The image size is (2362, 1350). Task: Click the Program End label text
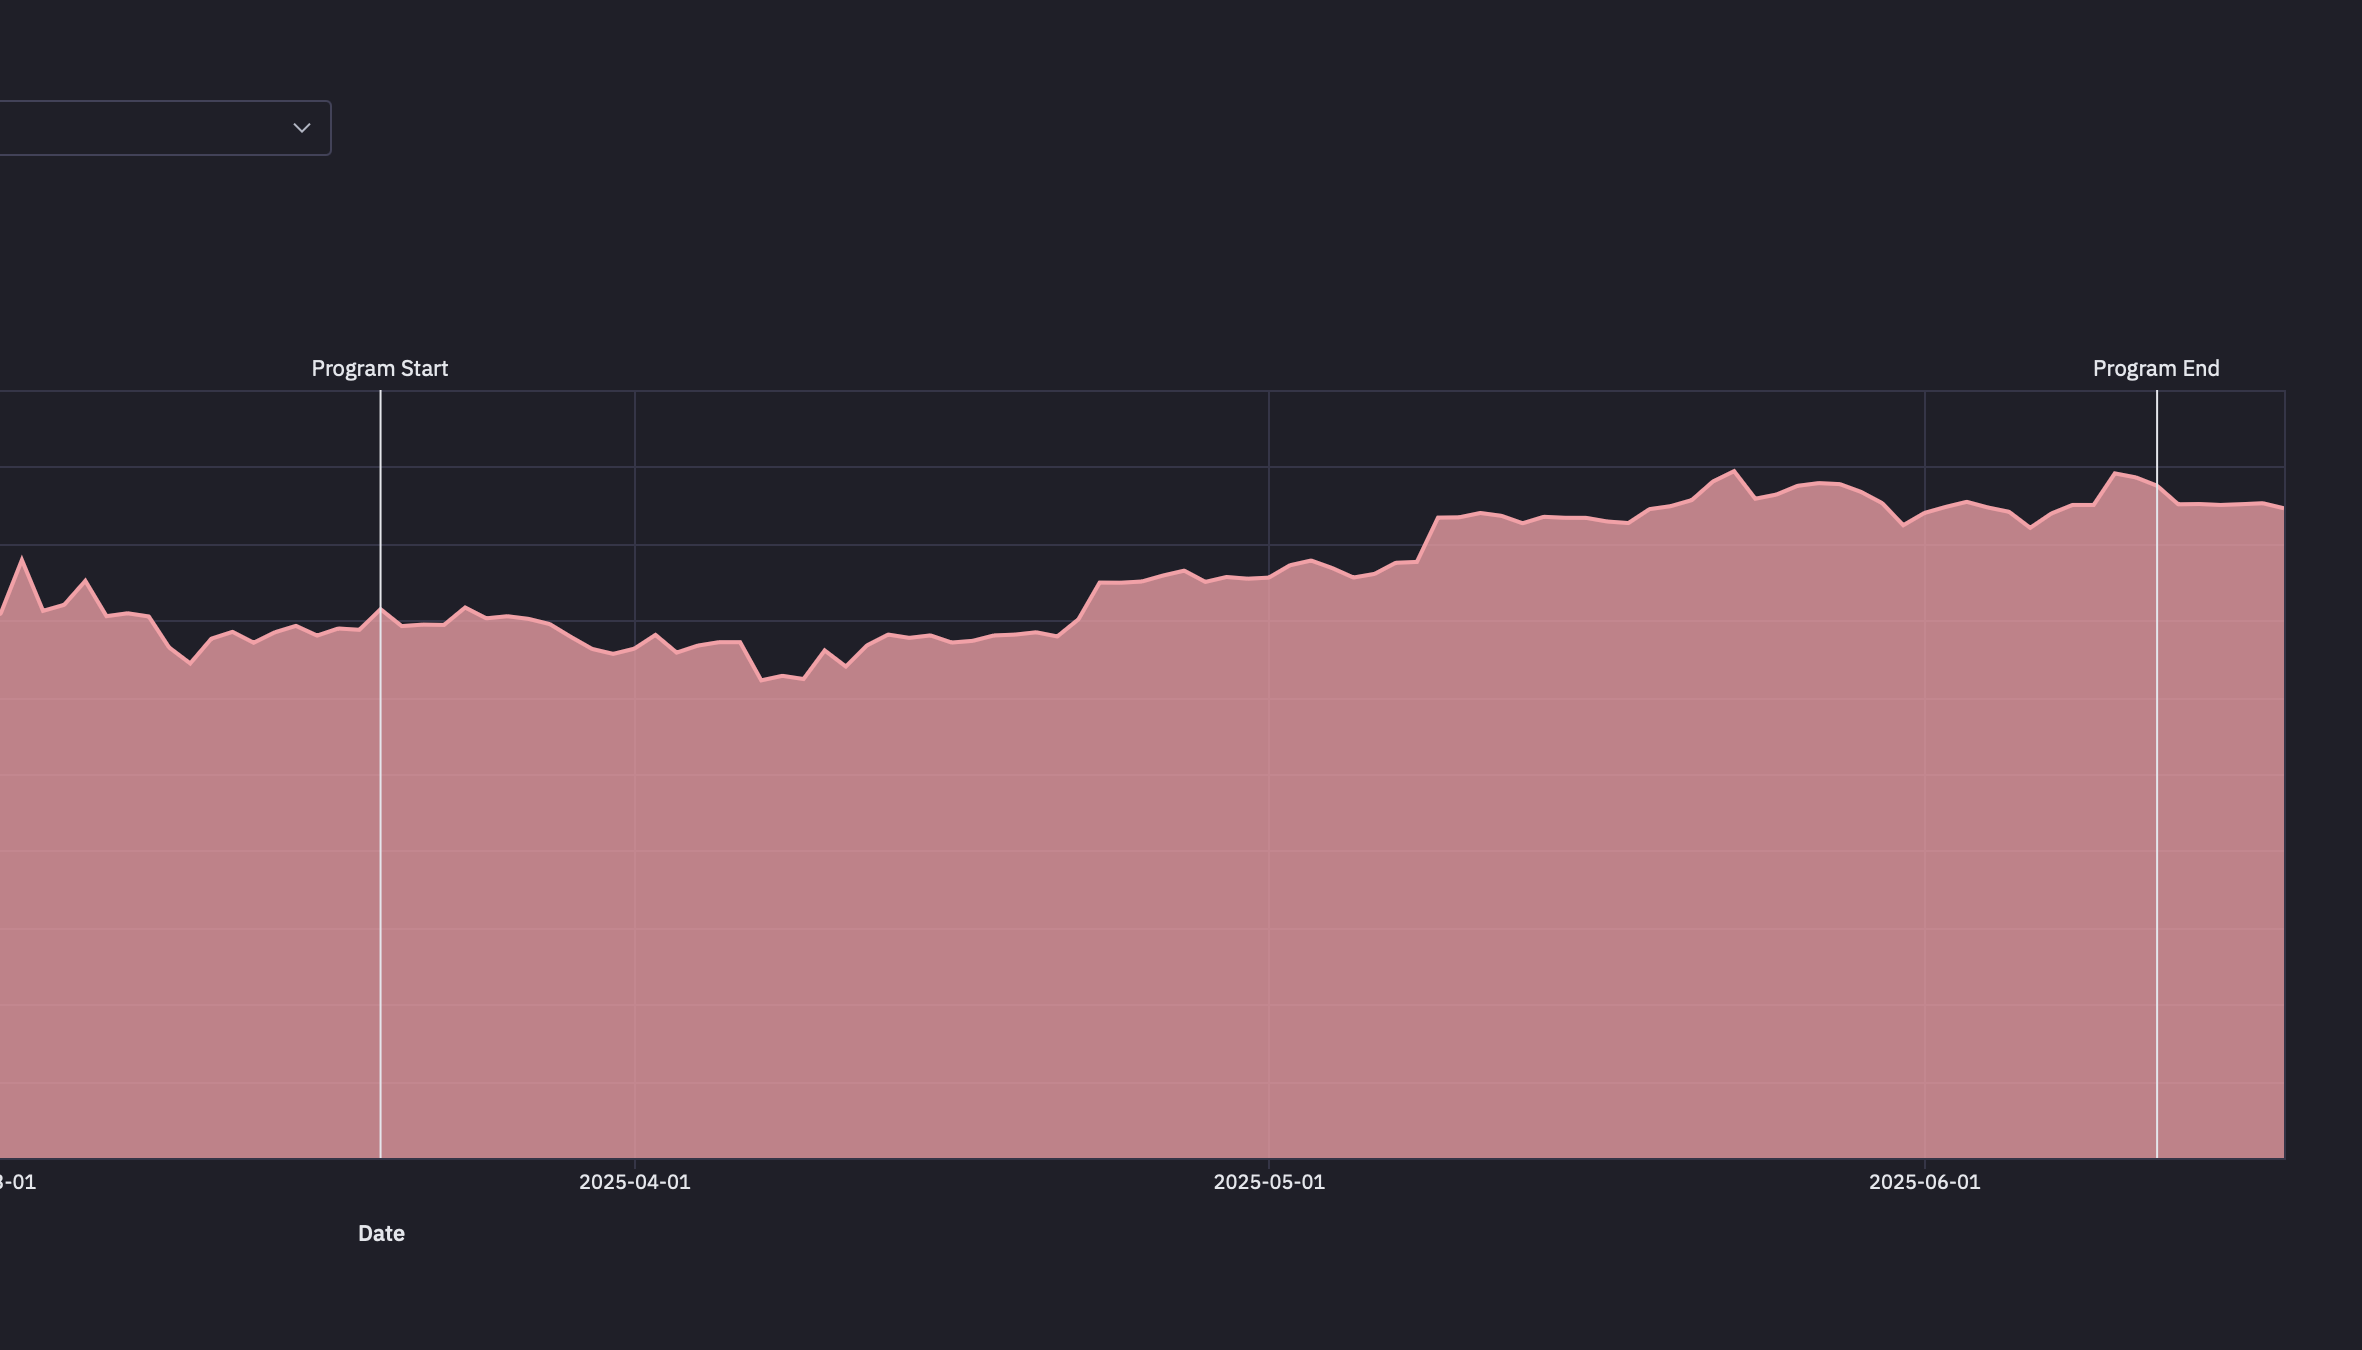tap(2157, 368)
